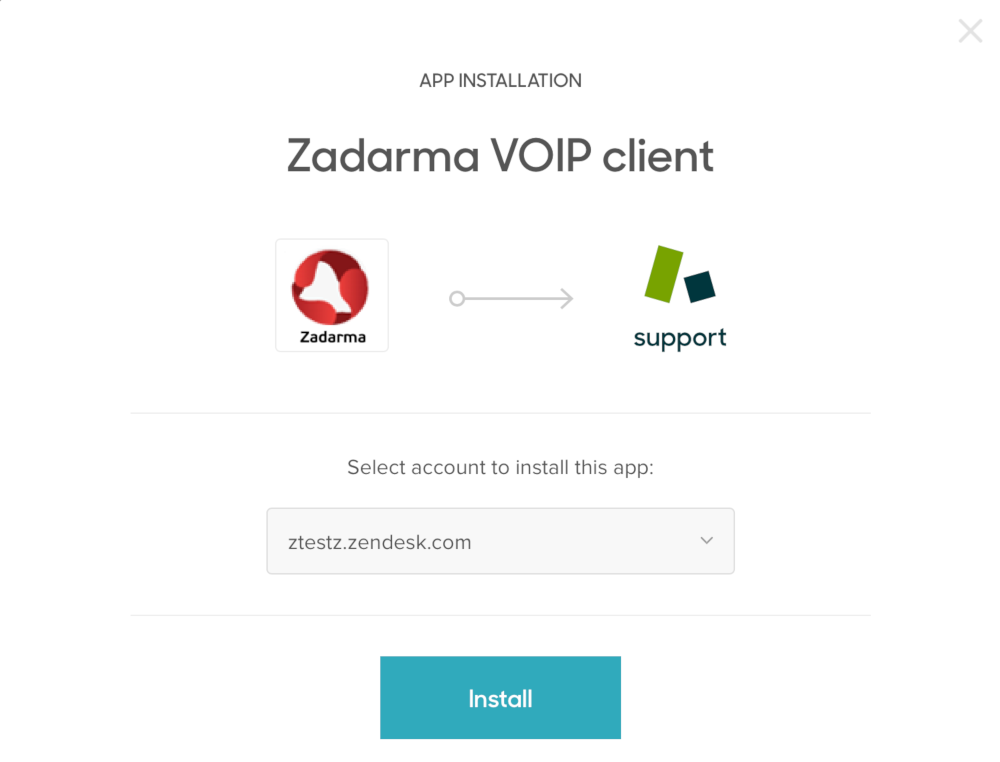Click the "support" wordmark
1000x762 pixels.
tap(680, 338)
